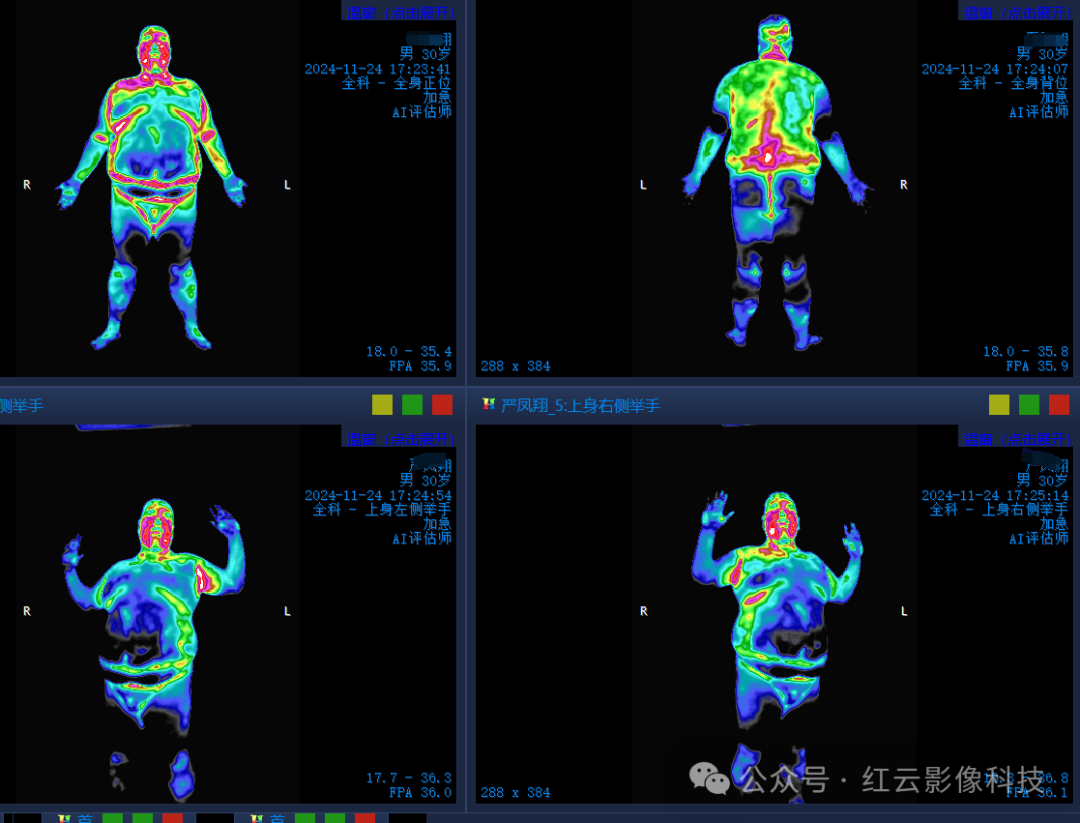The width and height of the screenshot is (1080, 823).
Task: Click yellow square in 上身右侧举手 panel header
Action: tap(999, 405)
